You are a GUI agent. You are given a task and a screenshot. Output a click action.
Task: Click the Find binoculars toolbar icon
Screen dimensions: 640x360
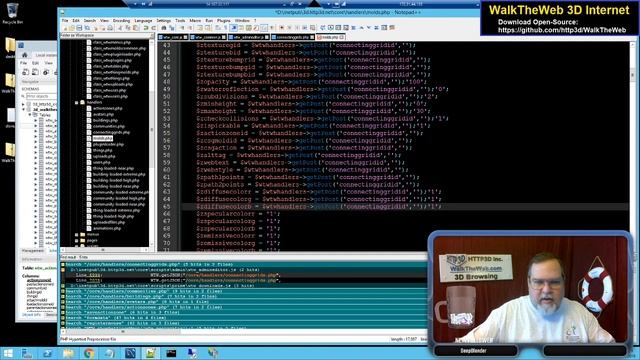tap(164, 28)
